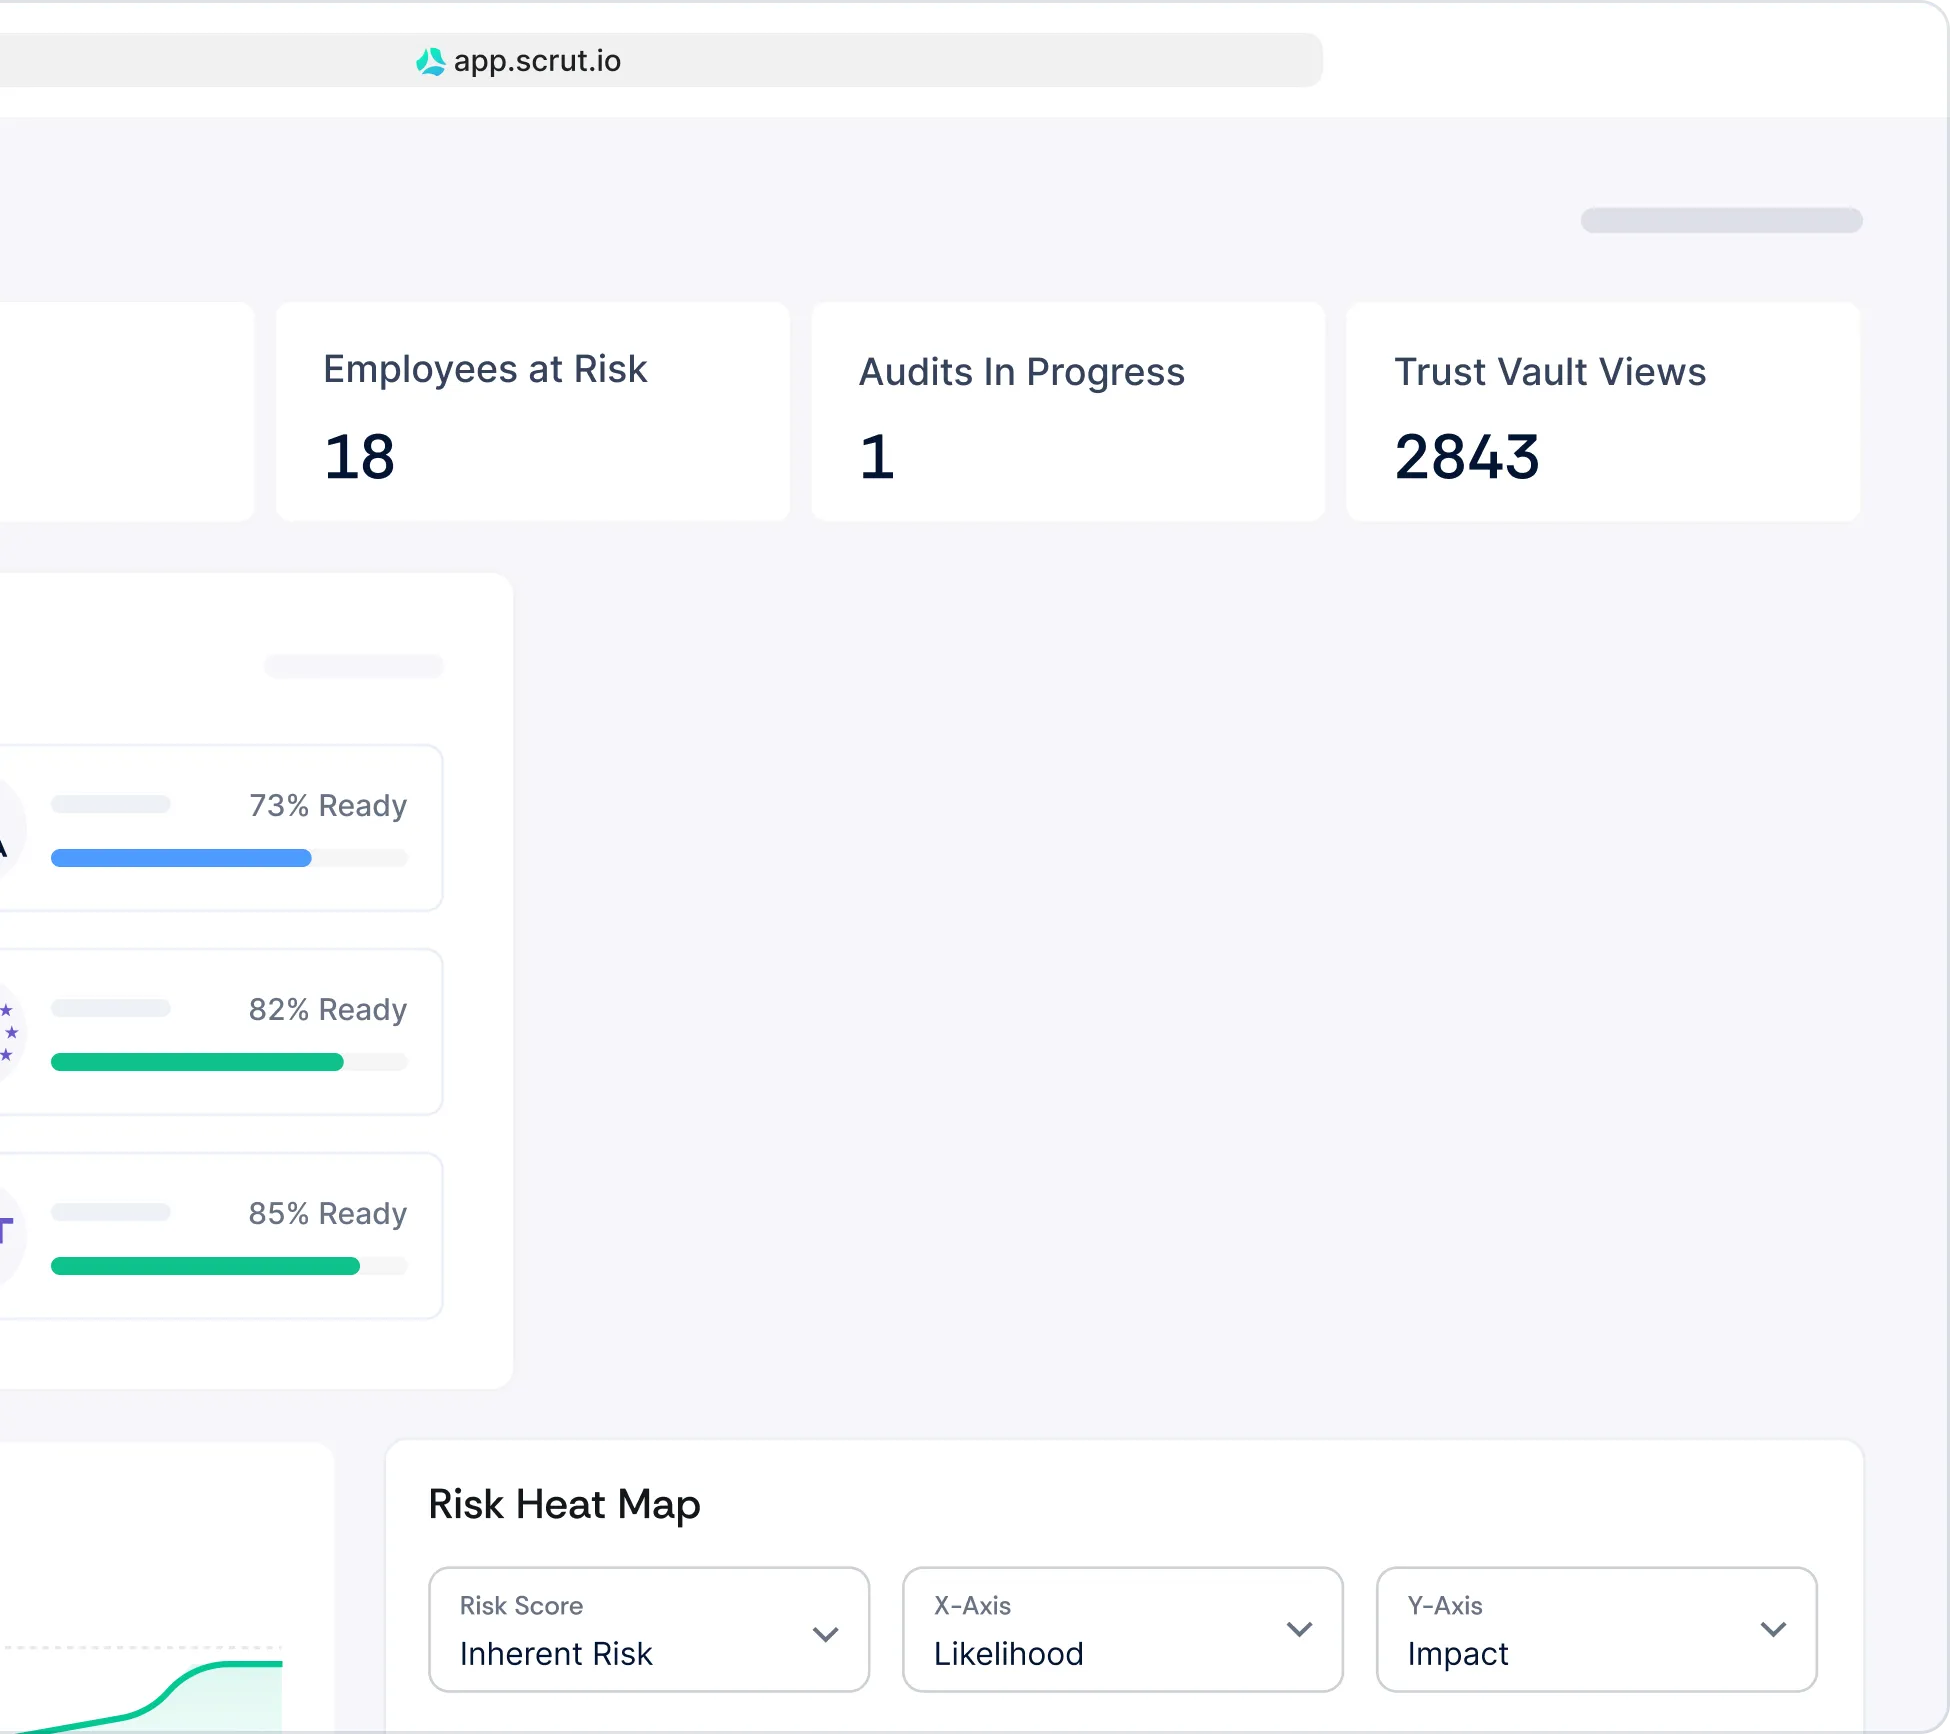This screenshot has width=1950, height=1734.
Task: Click the Scrut logo in address bar
Action: (x=430, y=62)
